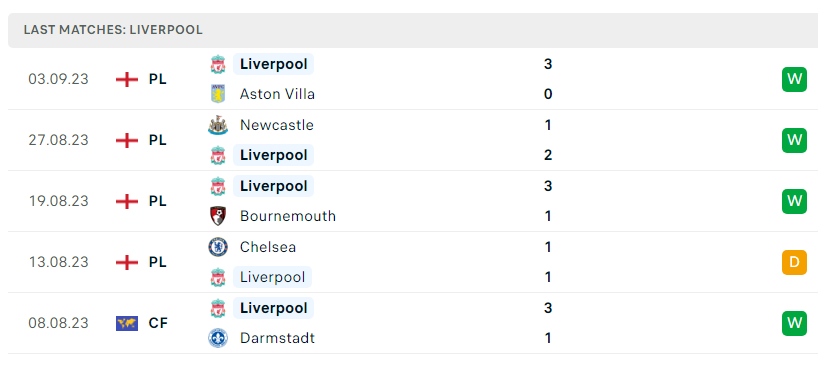Open the Darmstadt team link
The width and height of the screenshot is (818, 366).
point(278,338)
